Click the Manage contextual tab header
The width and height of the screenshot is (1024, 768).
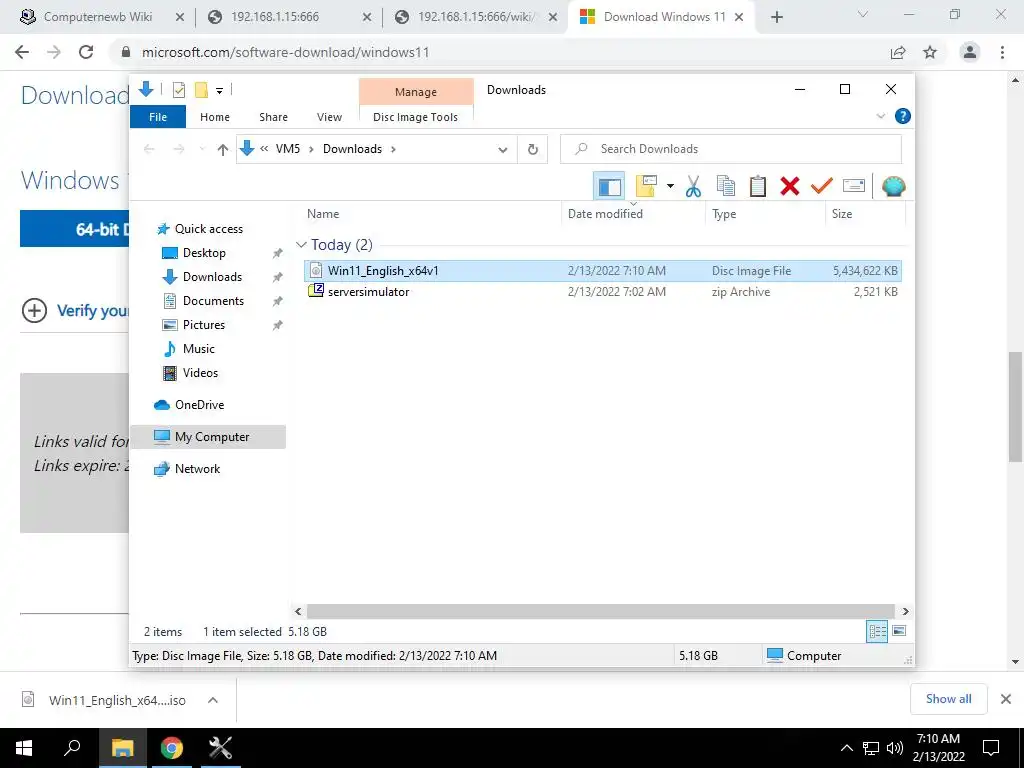416,92
